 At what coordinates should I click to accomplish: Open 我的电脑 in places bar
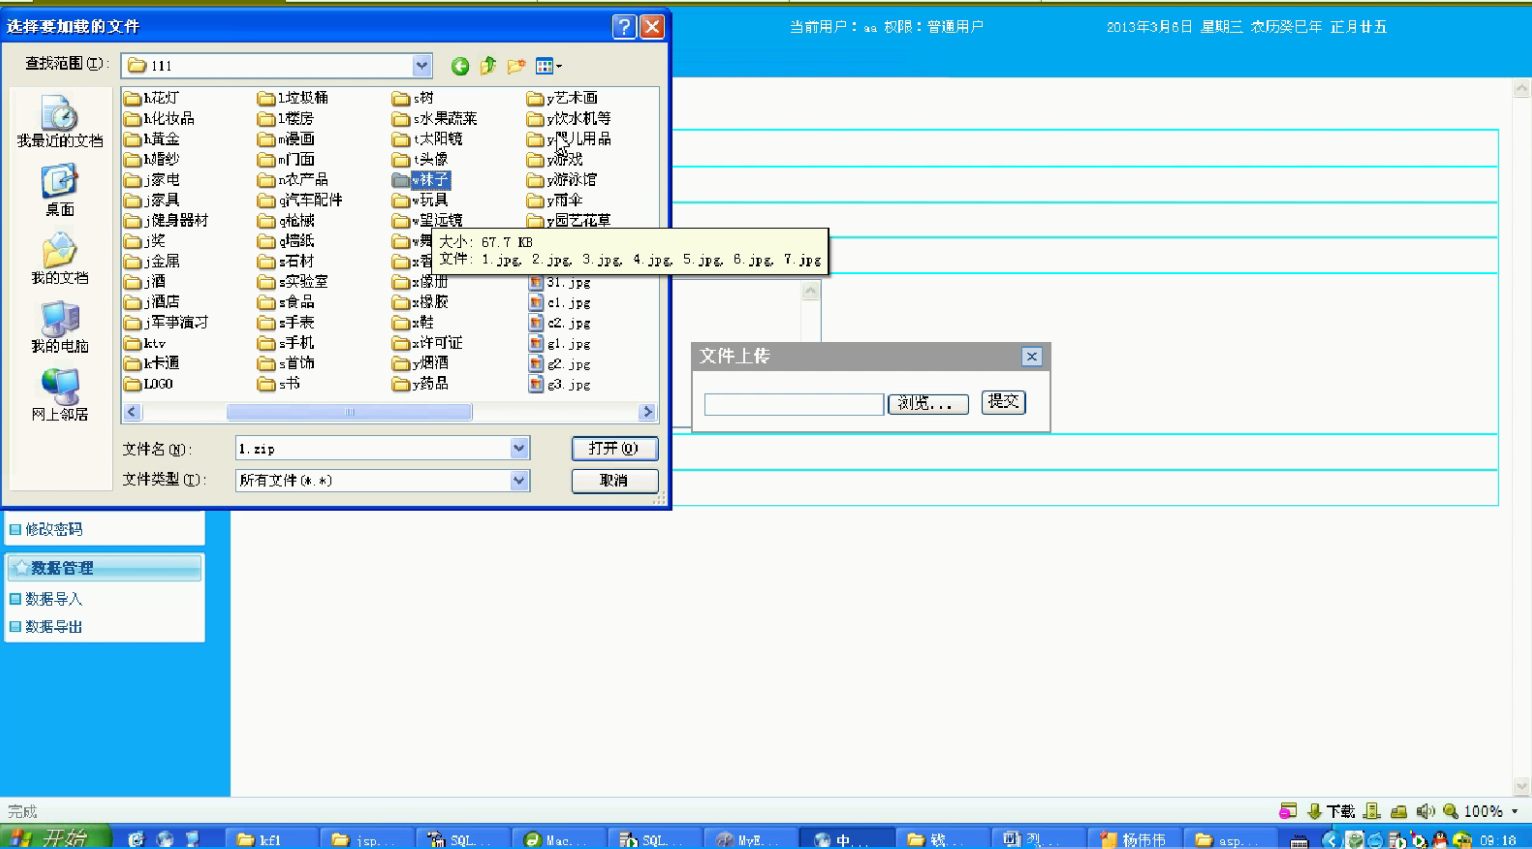tap(60, 326)
